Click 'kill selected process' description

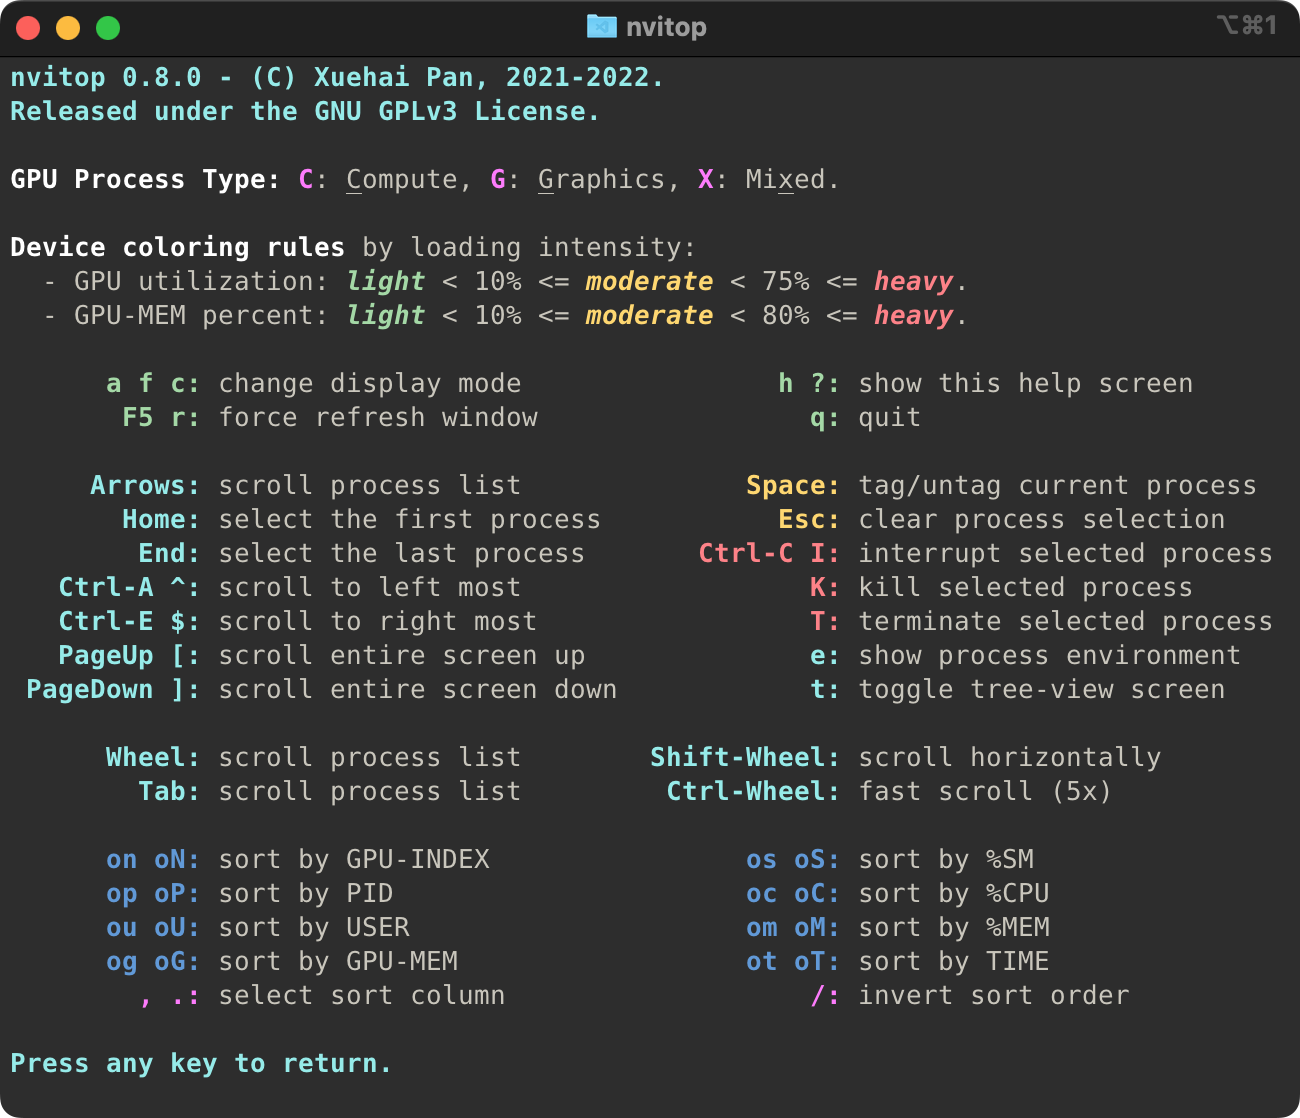[1026, 587]
